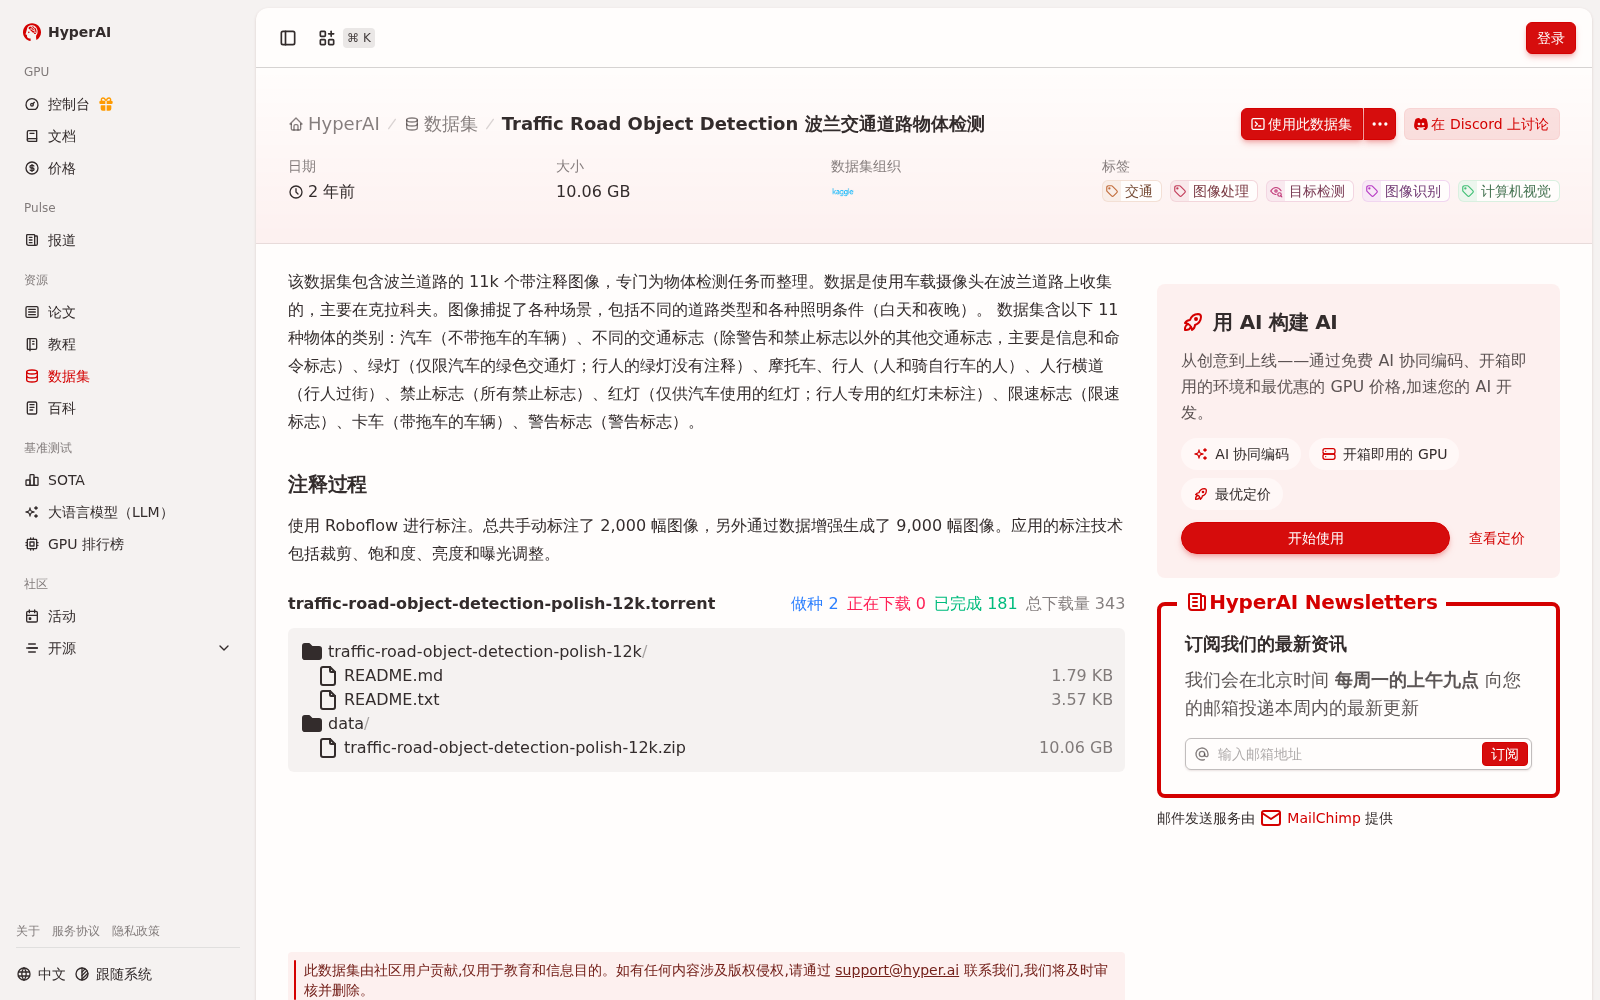The width and height of the screenshot is (1600, 1000).
Task: Click the 已完成 181 count
Action: pos(975,603)
